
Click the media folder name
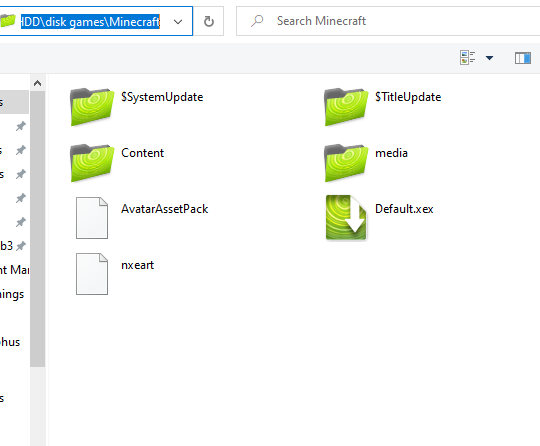click(391, 153)
